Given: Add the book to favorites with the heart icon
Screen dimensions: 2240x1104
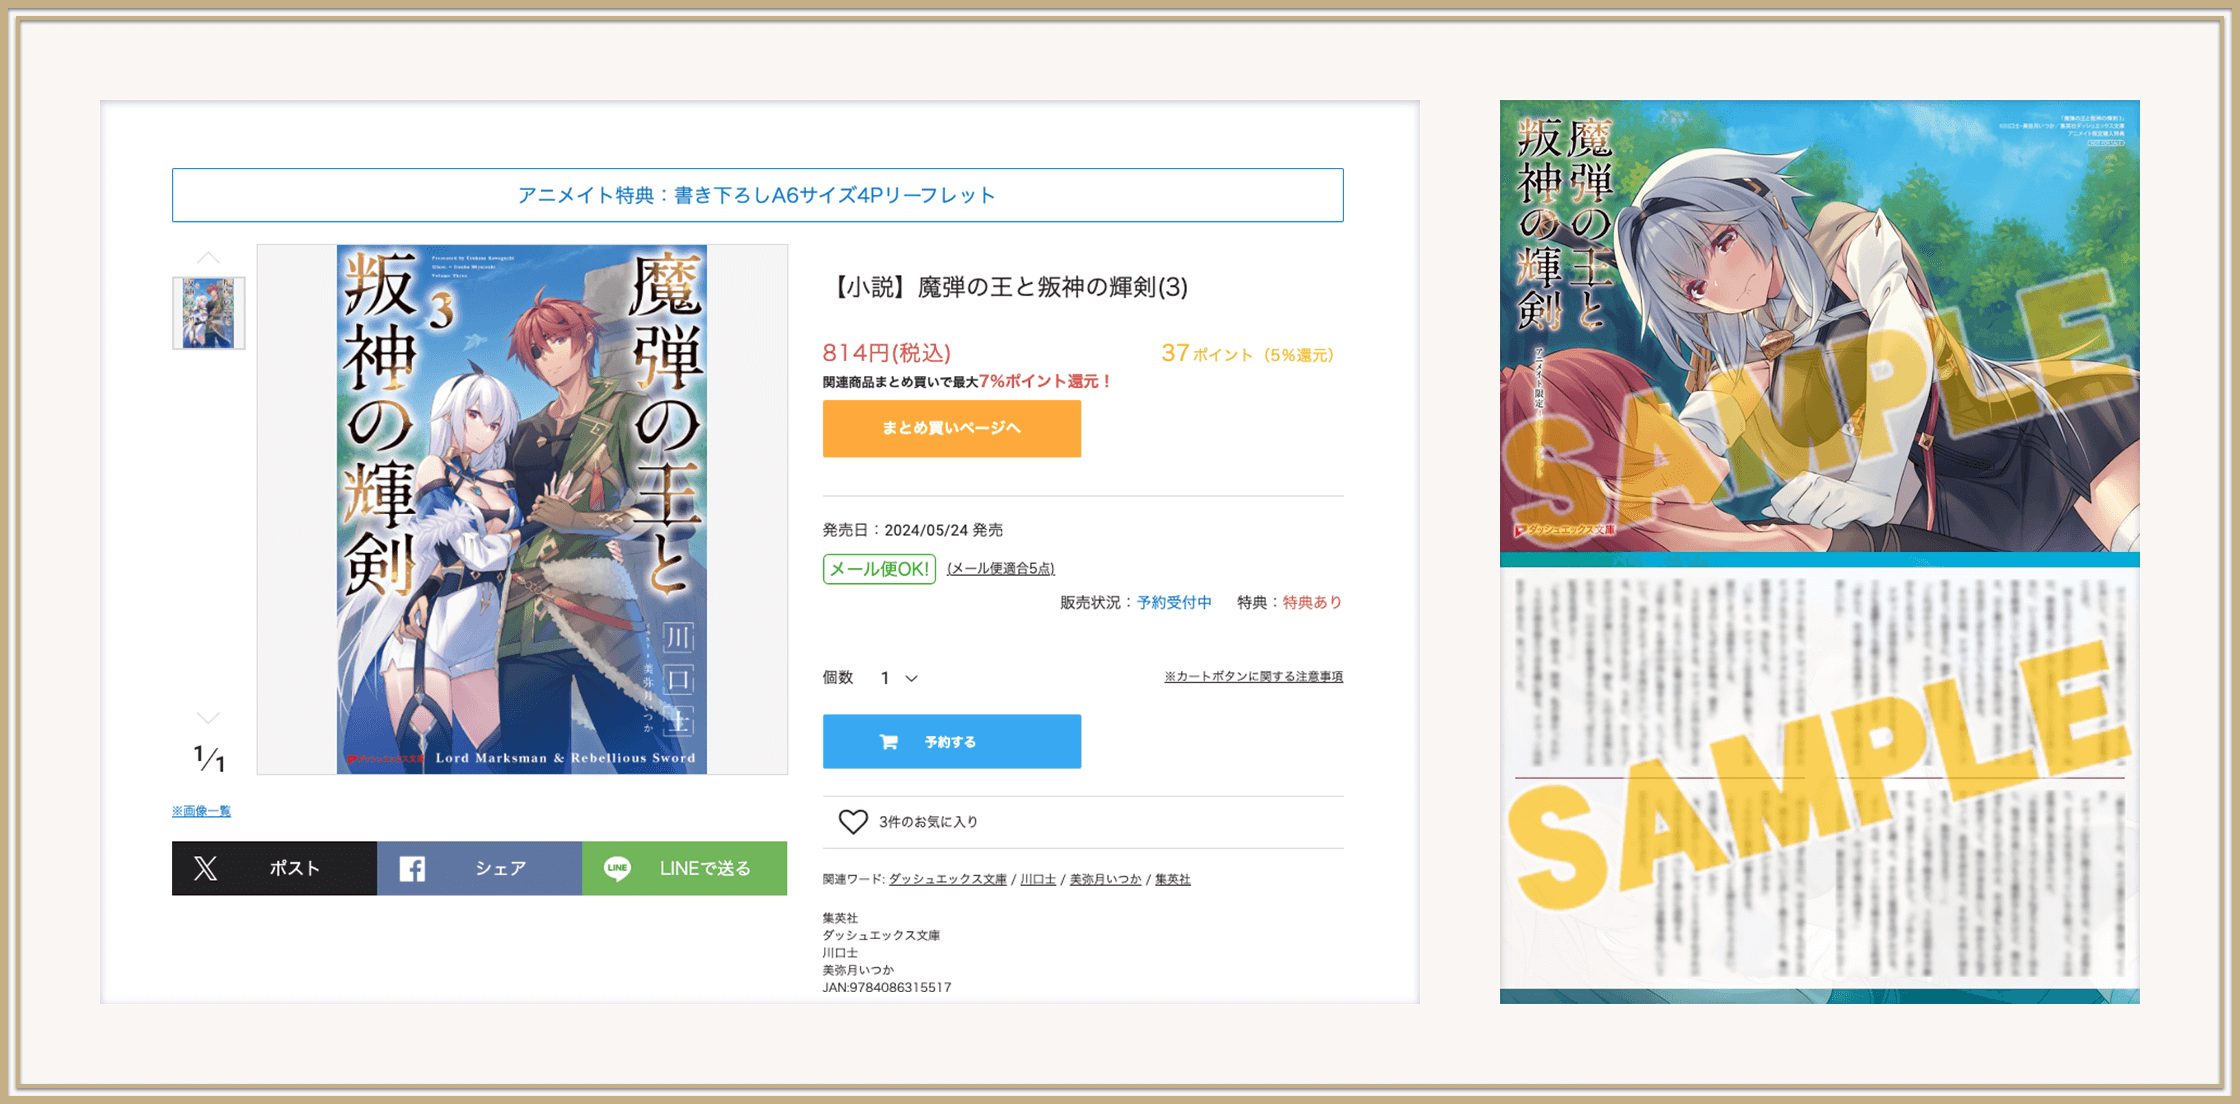Looking at the screenshot, I should point(852,821).
